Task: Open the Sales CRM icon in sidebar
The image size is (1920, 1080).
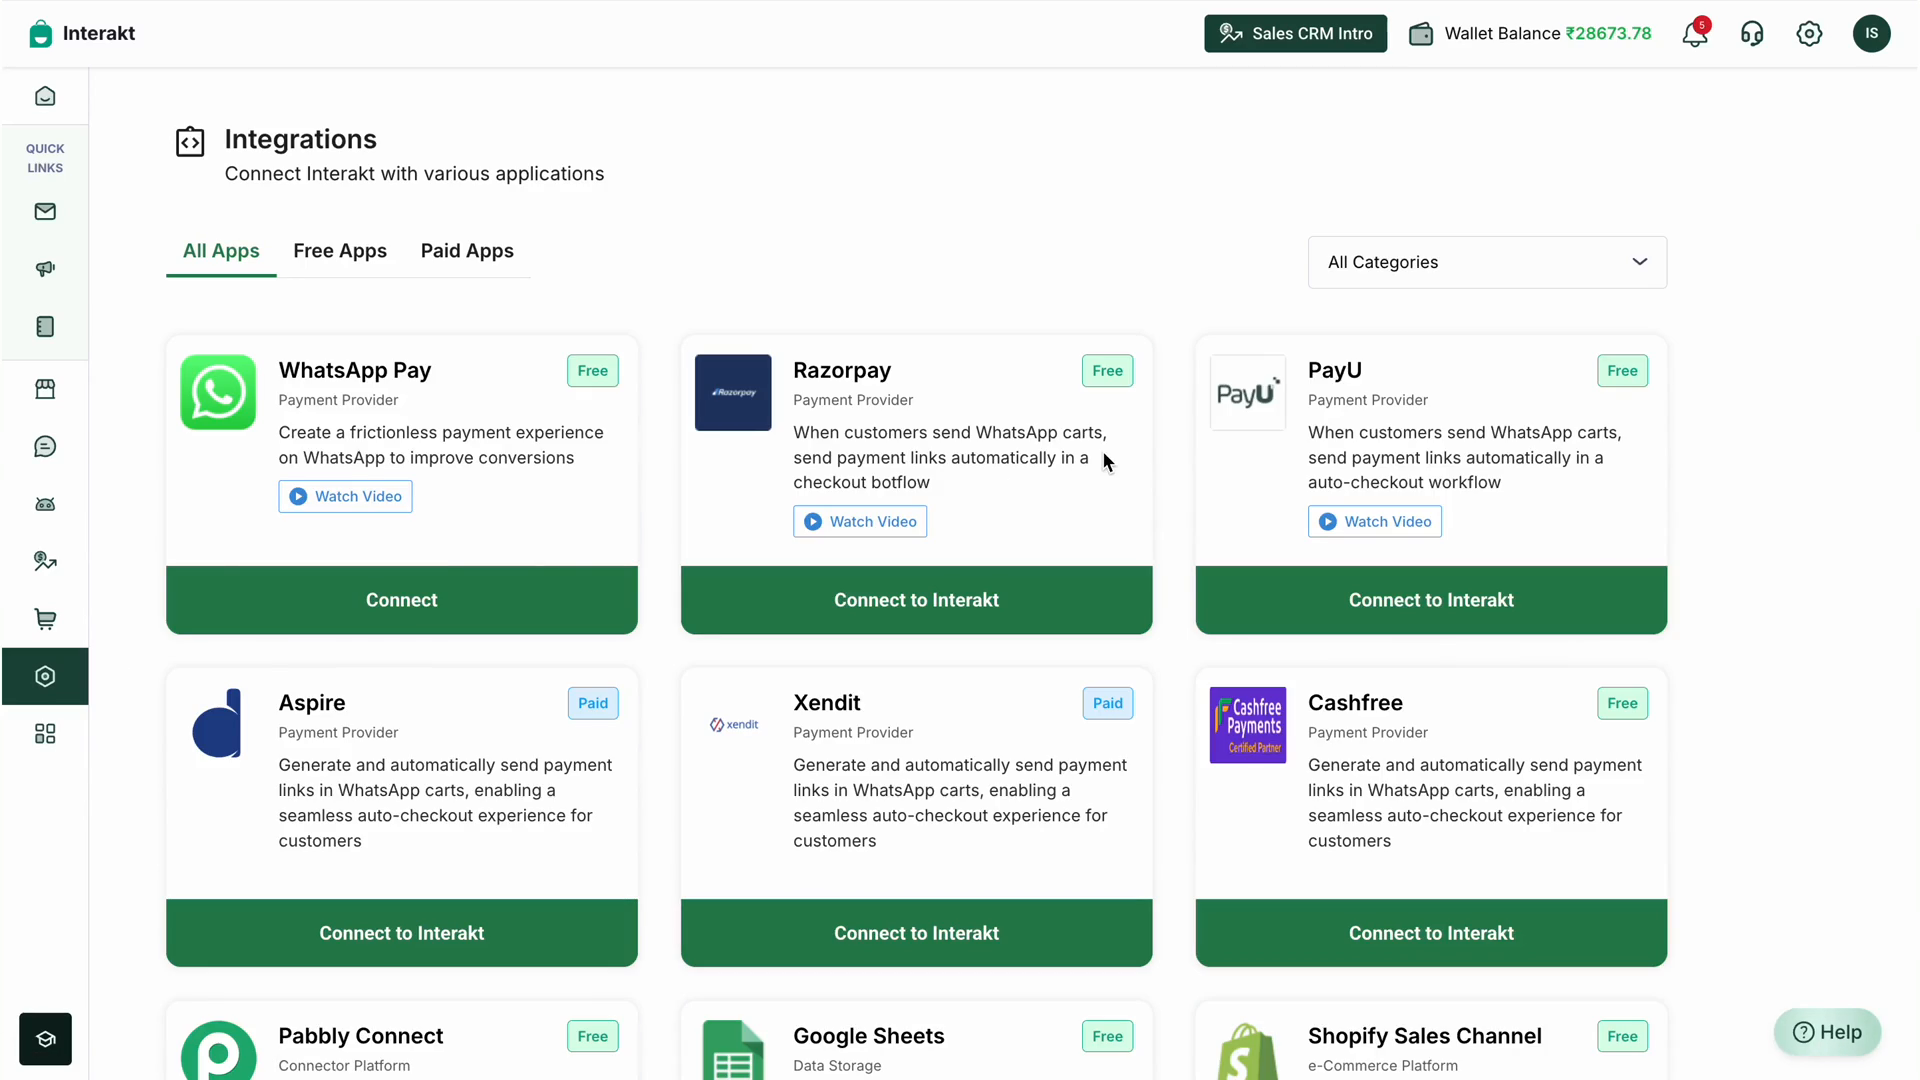Action: [45, 561]
